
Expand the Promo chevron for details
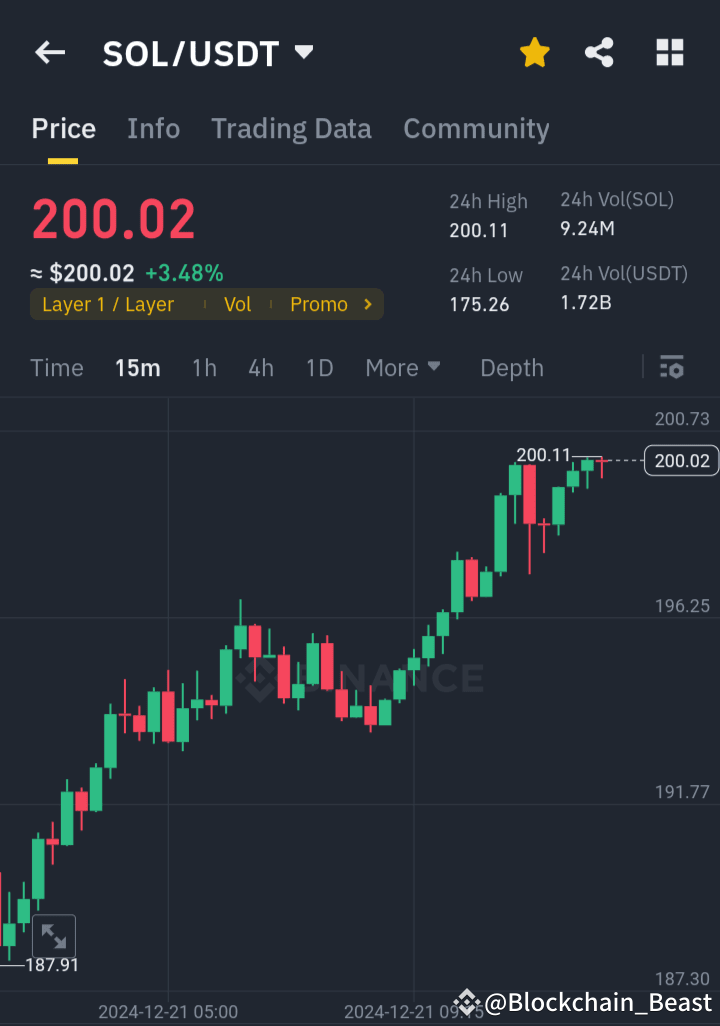point(366,304)
